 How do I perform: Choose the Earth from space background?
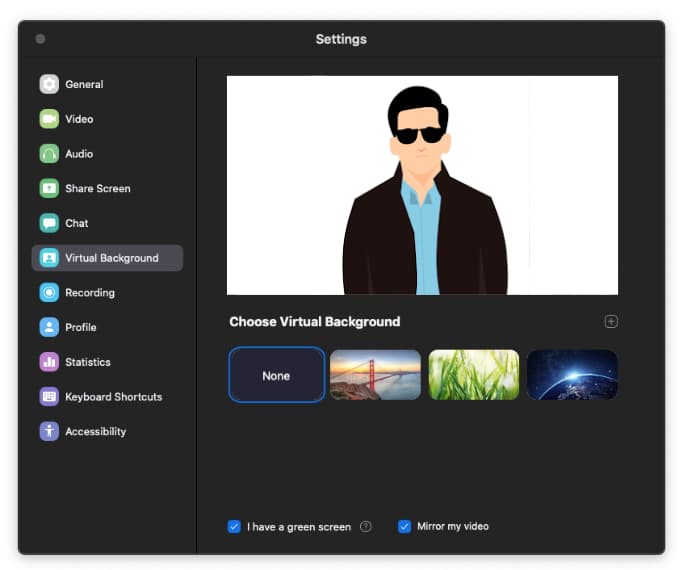[x=572, y=374]
